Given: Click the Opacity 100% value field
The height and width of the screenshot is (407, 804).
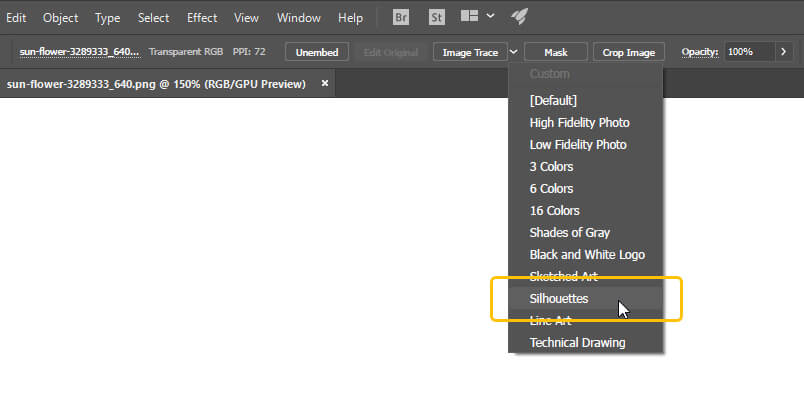Looking at the screenshot, I should click(749, 52).
